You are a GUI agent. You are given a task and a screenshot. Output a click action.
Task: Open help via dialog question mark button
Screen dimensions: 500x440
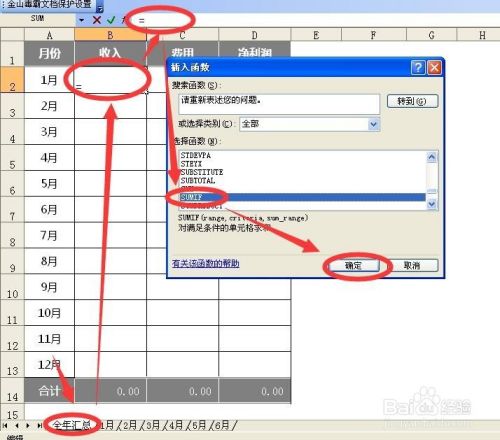coord(418,68)
